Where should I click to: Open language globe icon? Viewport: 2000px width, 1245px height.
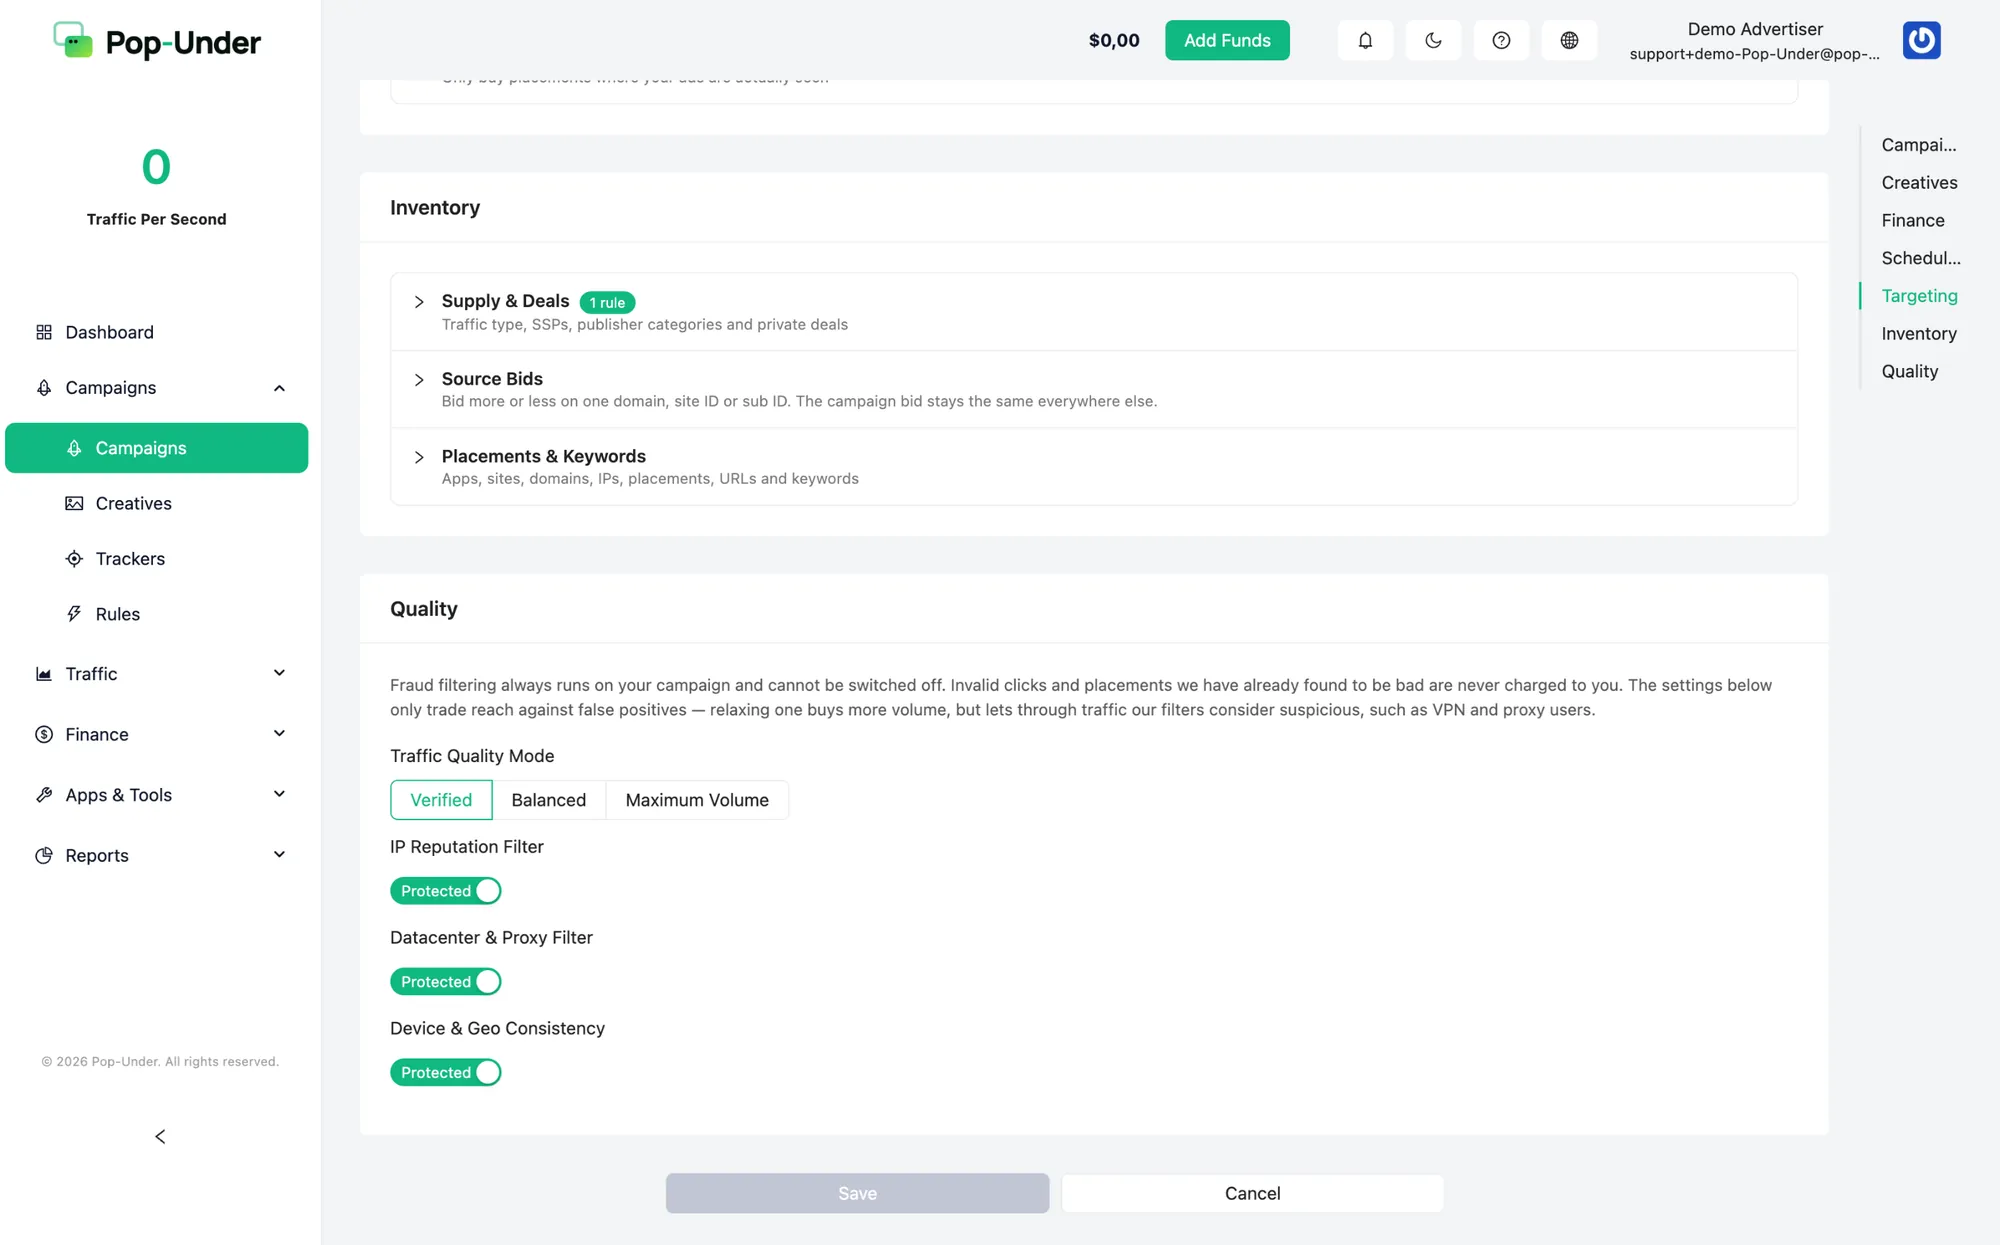click(x=1569, y=40)
